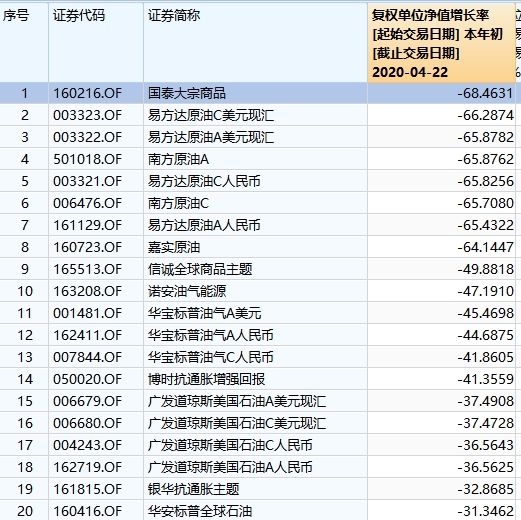Click 嘉实原油 fund name
521x520 pixels.
[174, 247]
